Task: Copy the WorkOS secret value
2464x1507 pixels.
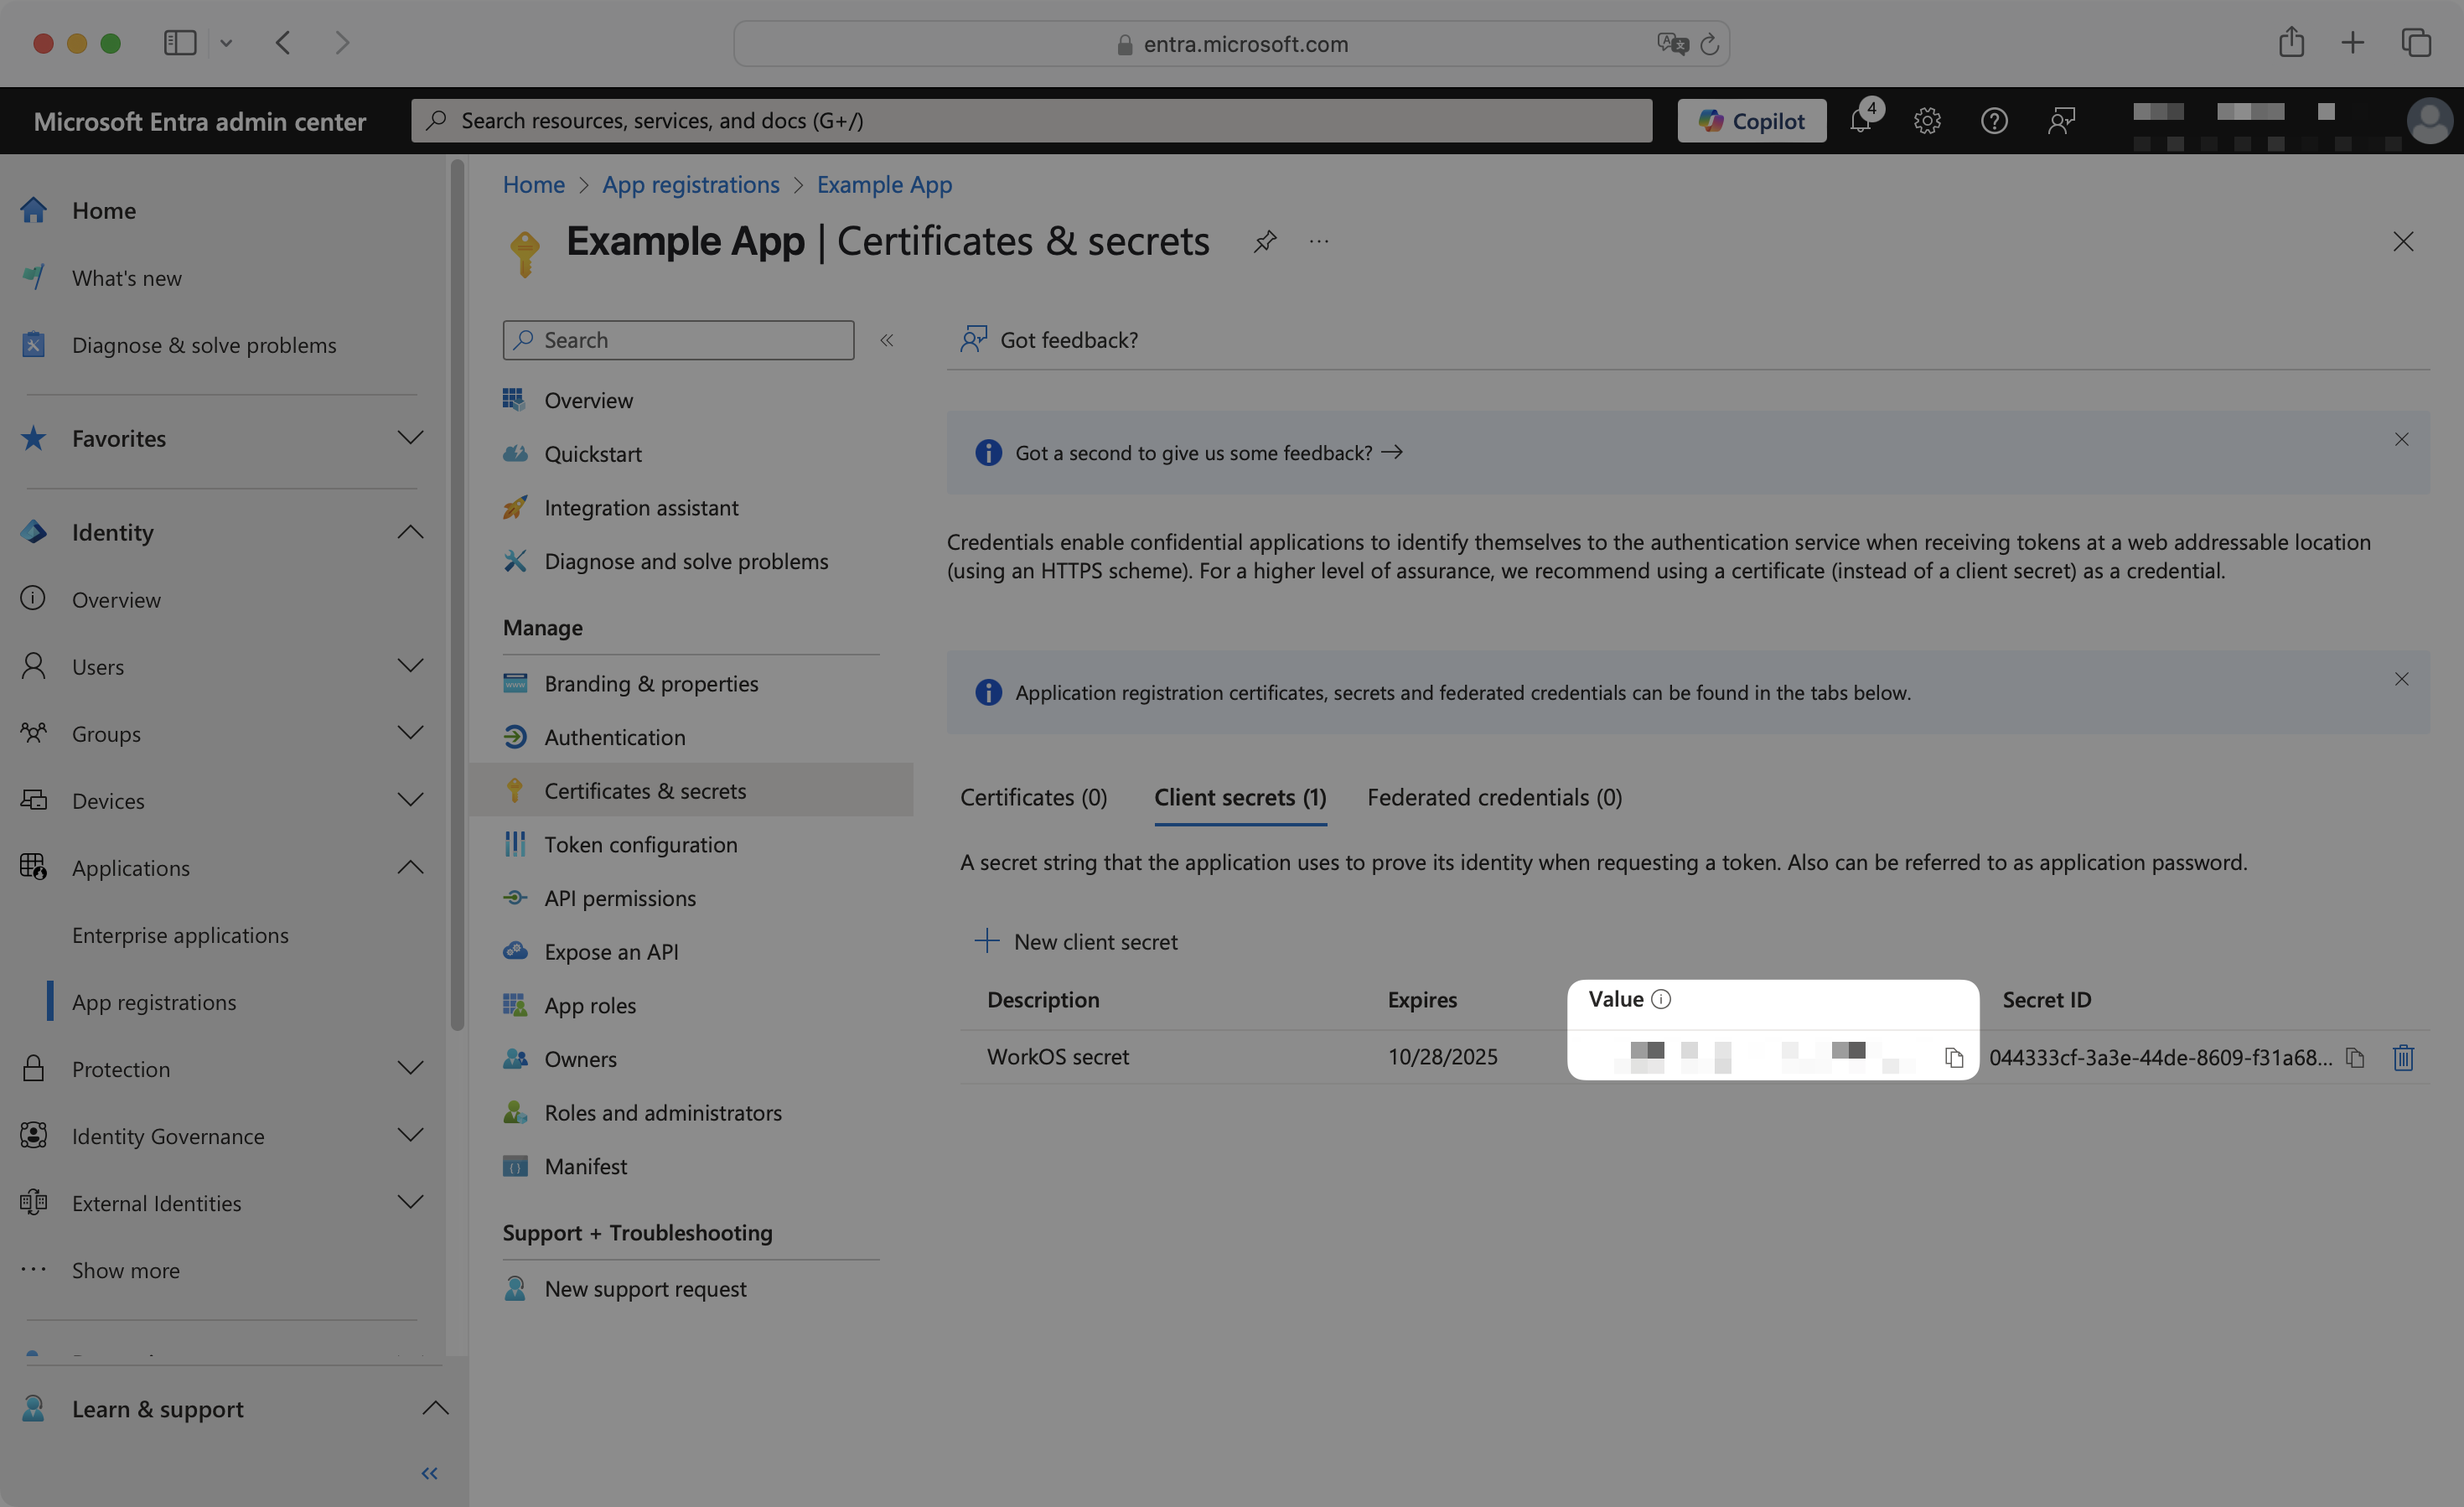Action: coord(1954,1056)
